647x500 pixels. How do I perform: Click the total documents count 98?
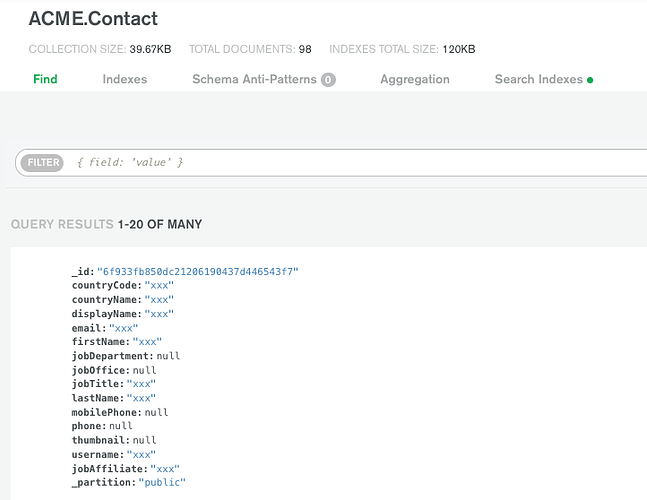[305, 49]
